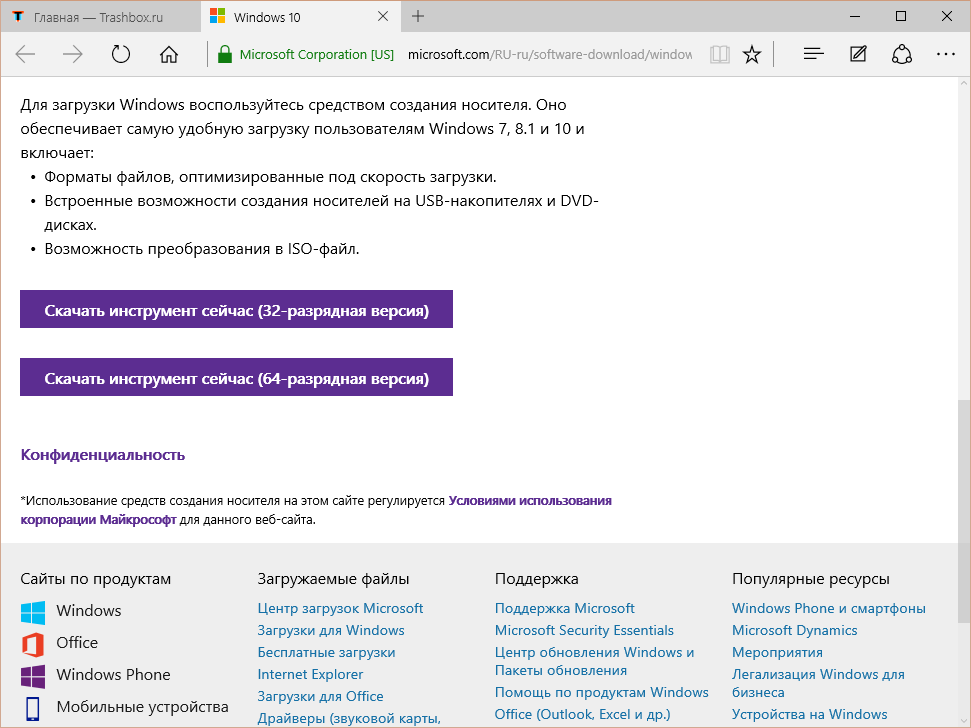Open Мероприятия link
971x728 pixels.
pos(777,652)
